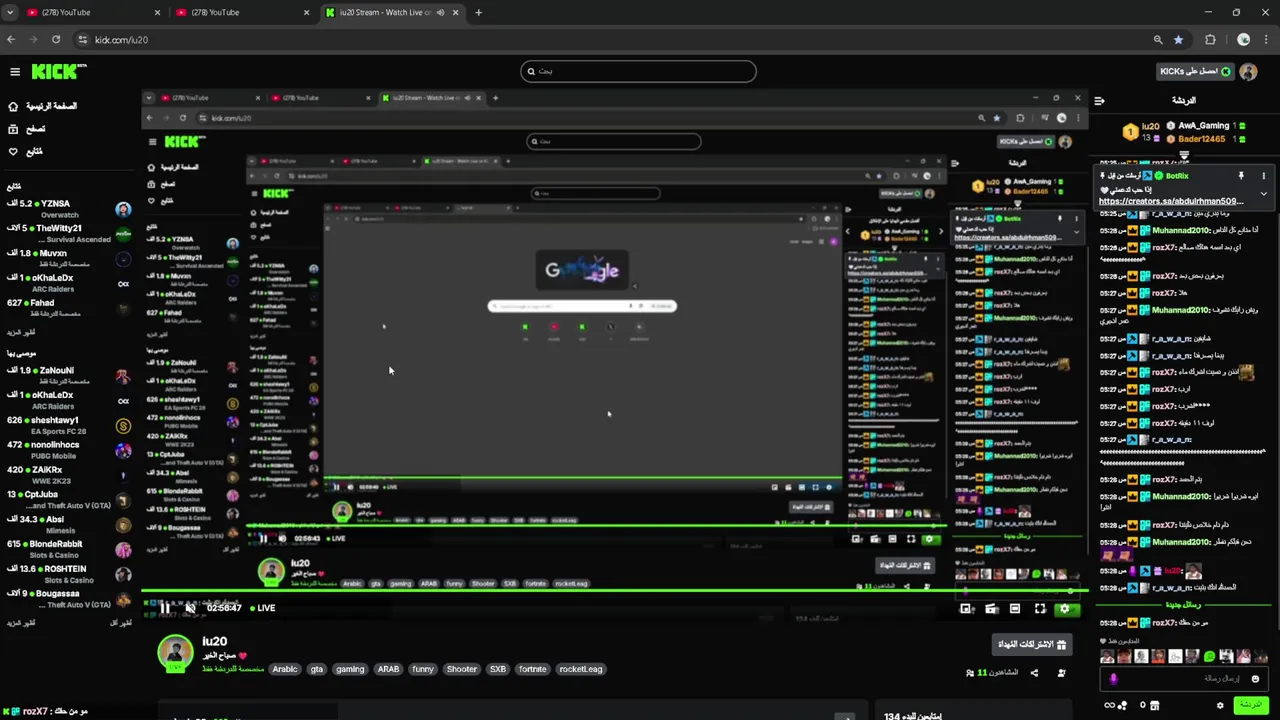Open user profile avatar in Kick header

click(x=1248, y=71)
